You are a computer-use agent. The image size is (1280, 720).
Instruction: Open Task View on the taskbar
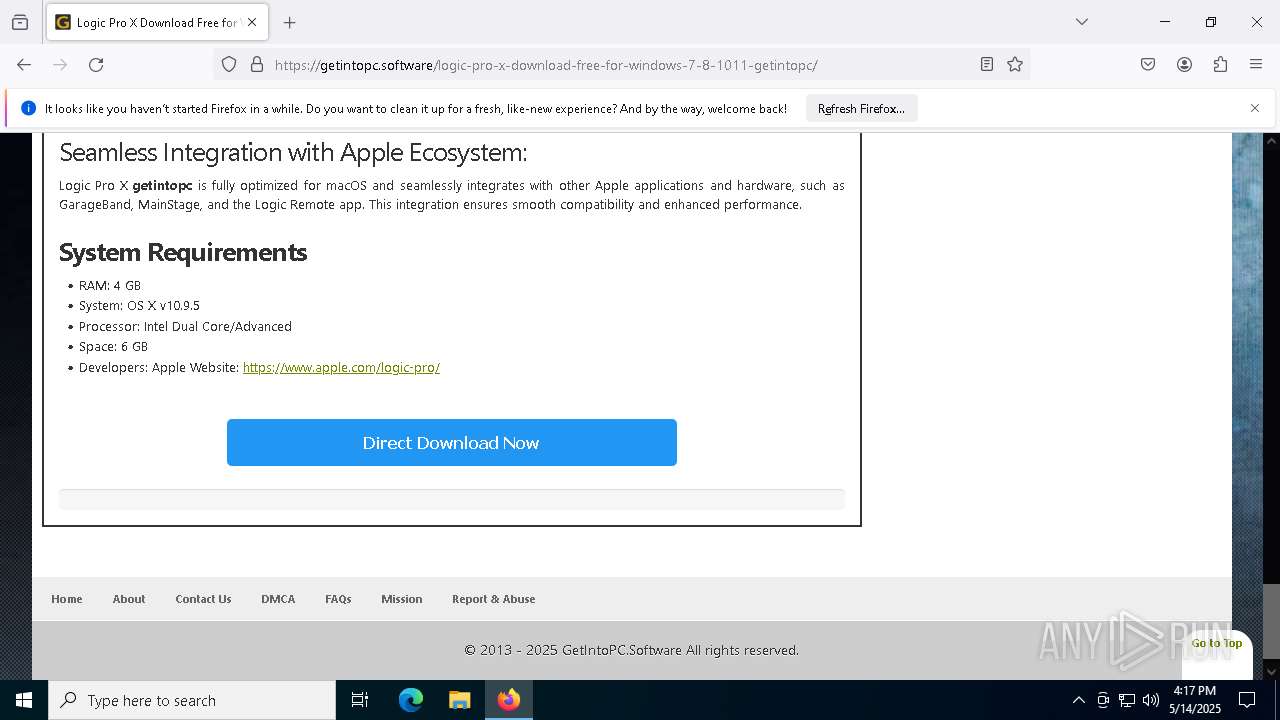(360, 700)
